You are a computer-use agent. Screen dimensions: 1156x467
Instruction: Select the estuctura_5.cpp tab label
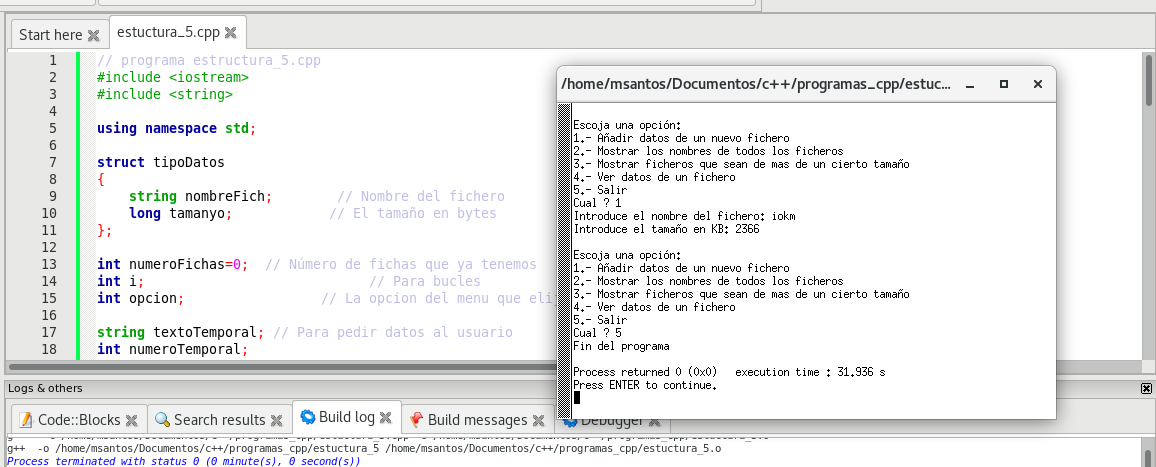tap(168, 33)
